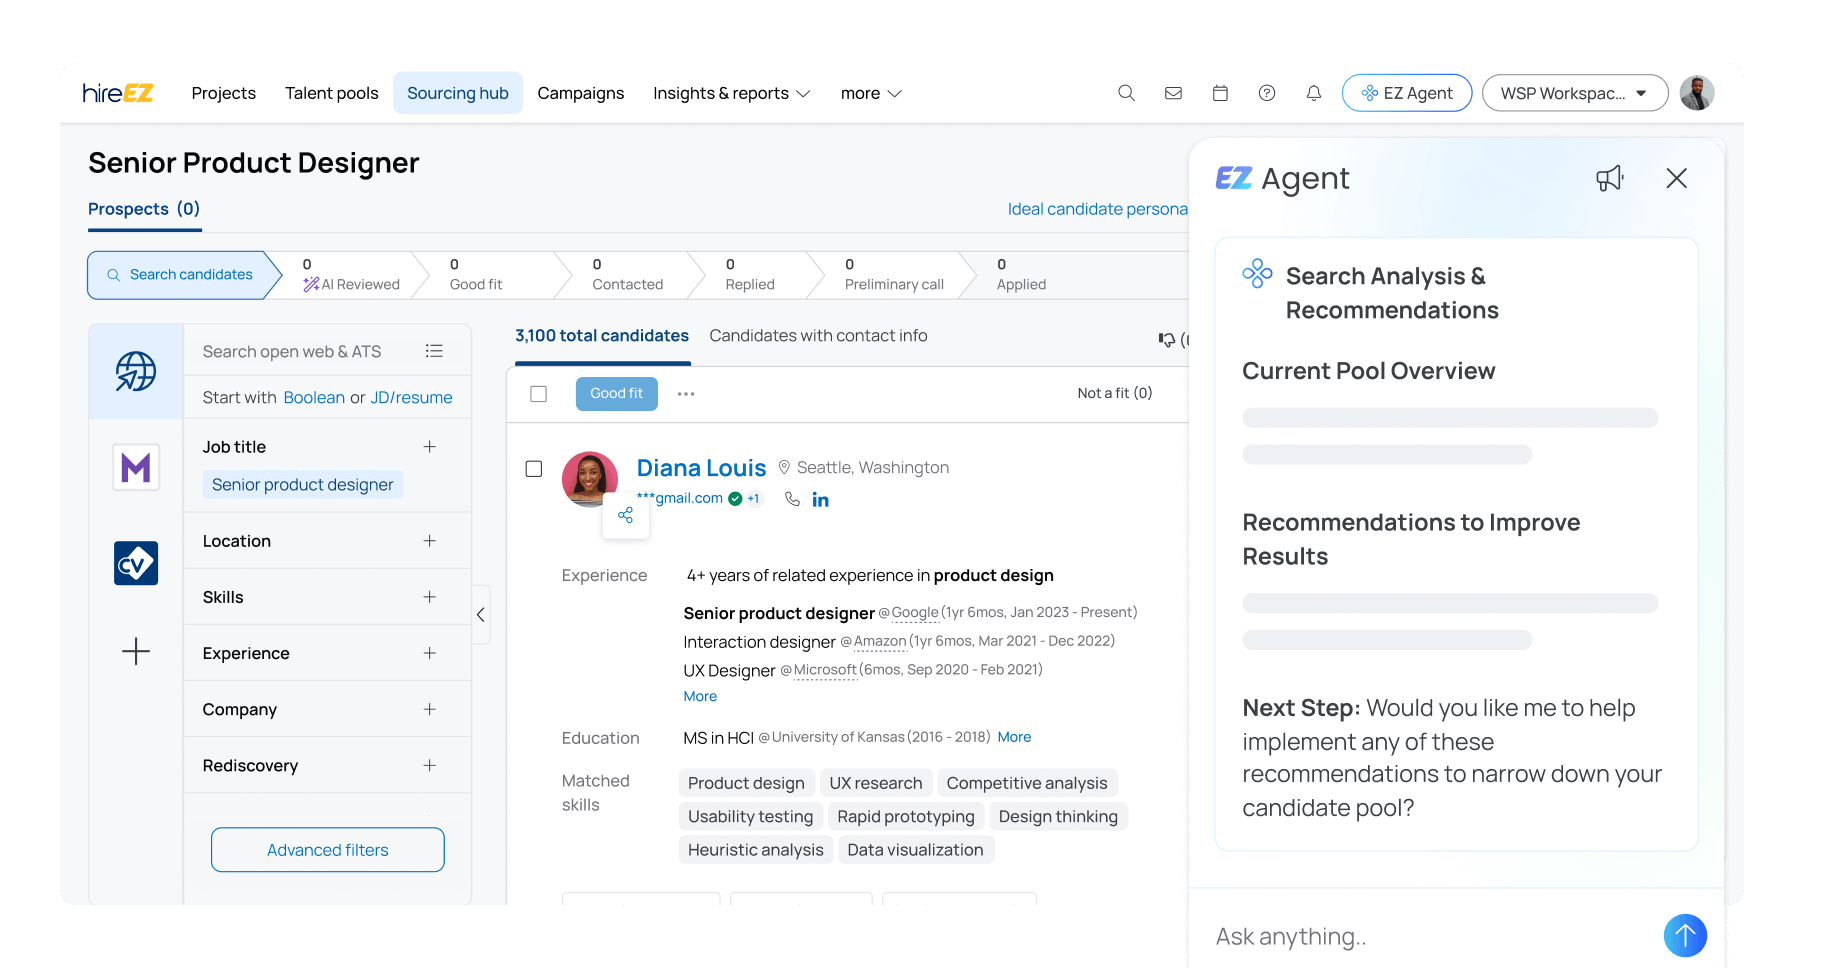The width and height of the screenshot is (1824, 968).
Task: Open Ideal candidate persona link
Action: (x=1097, y=209)
